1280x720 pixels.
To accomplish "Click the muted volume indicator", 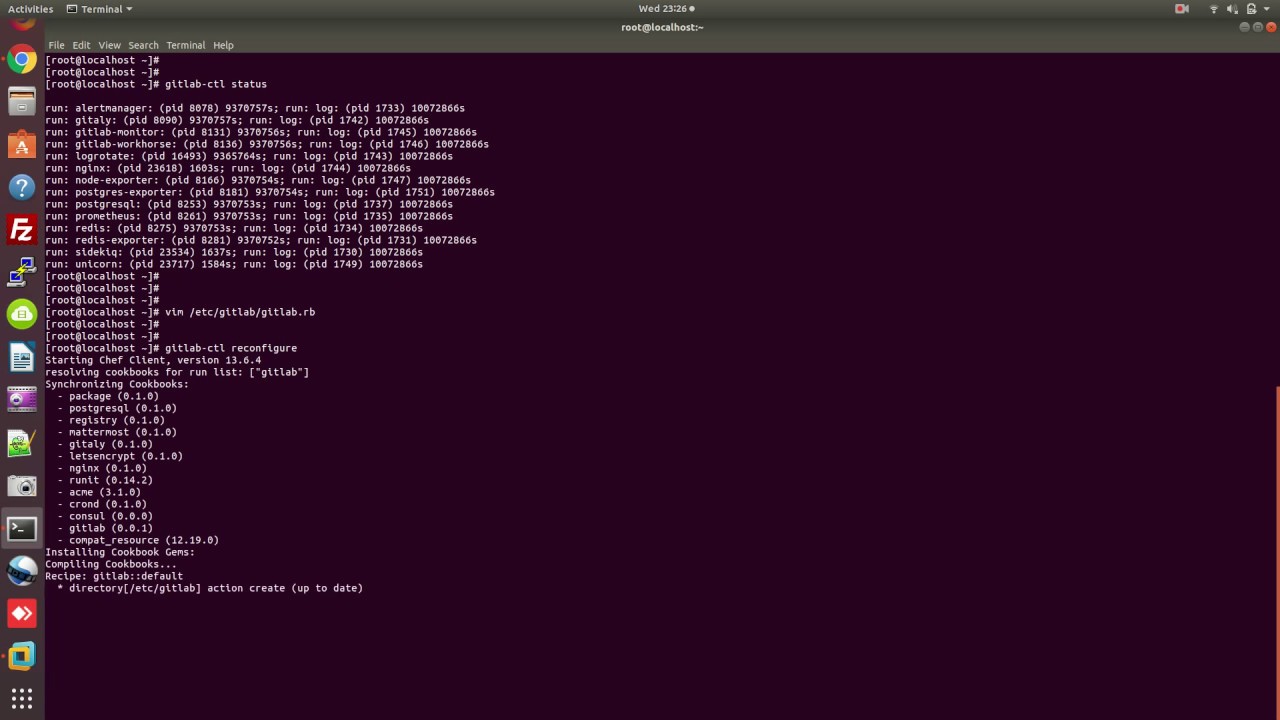I will (1232, 9).
